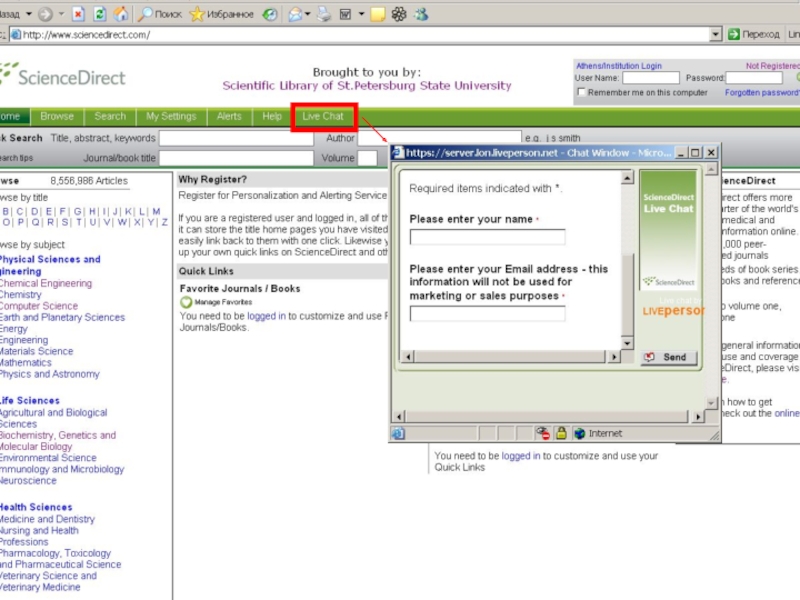Click the Print toolbar icon
Viewport: 800px width, 600px height.
tap(324, 14)
